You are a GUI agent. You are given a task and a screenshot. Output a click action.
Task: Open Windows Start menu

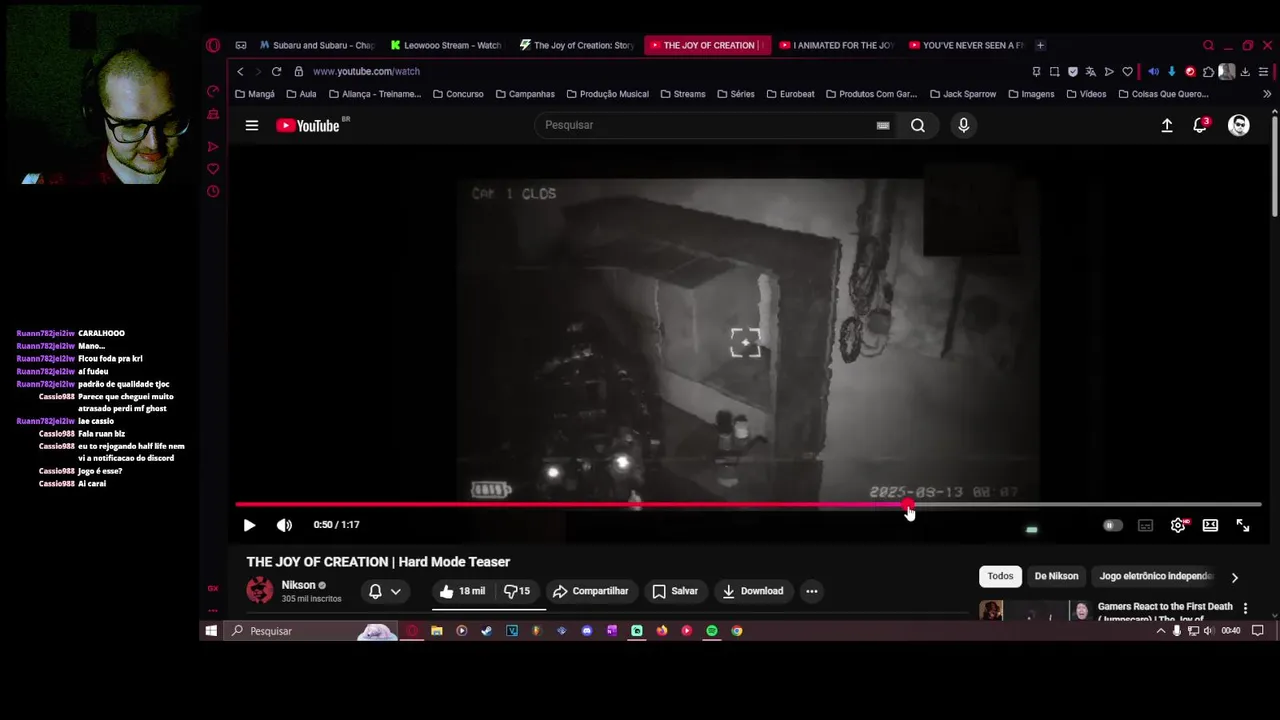[x=211, y=631]
